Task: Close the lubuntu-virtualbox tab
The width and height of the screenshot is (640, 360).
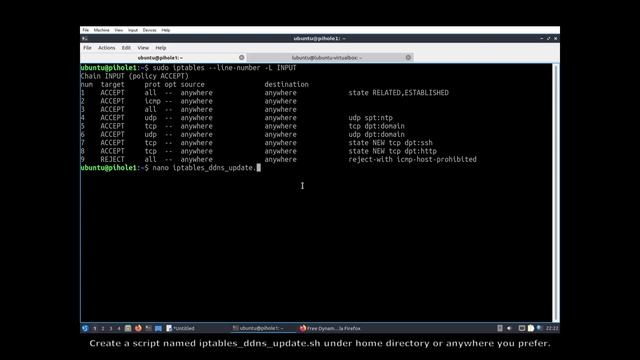Action: pyautogui.click(x=408, y=58)
